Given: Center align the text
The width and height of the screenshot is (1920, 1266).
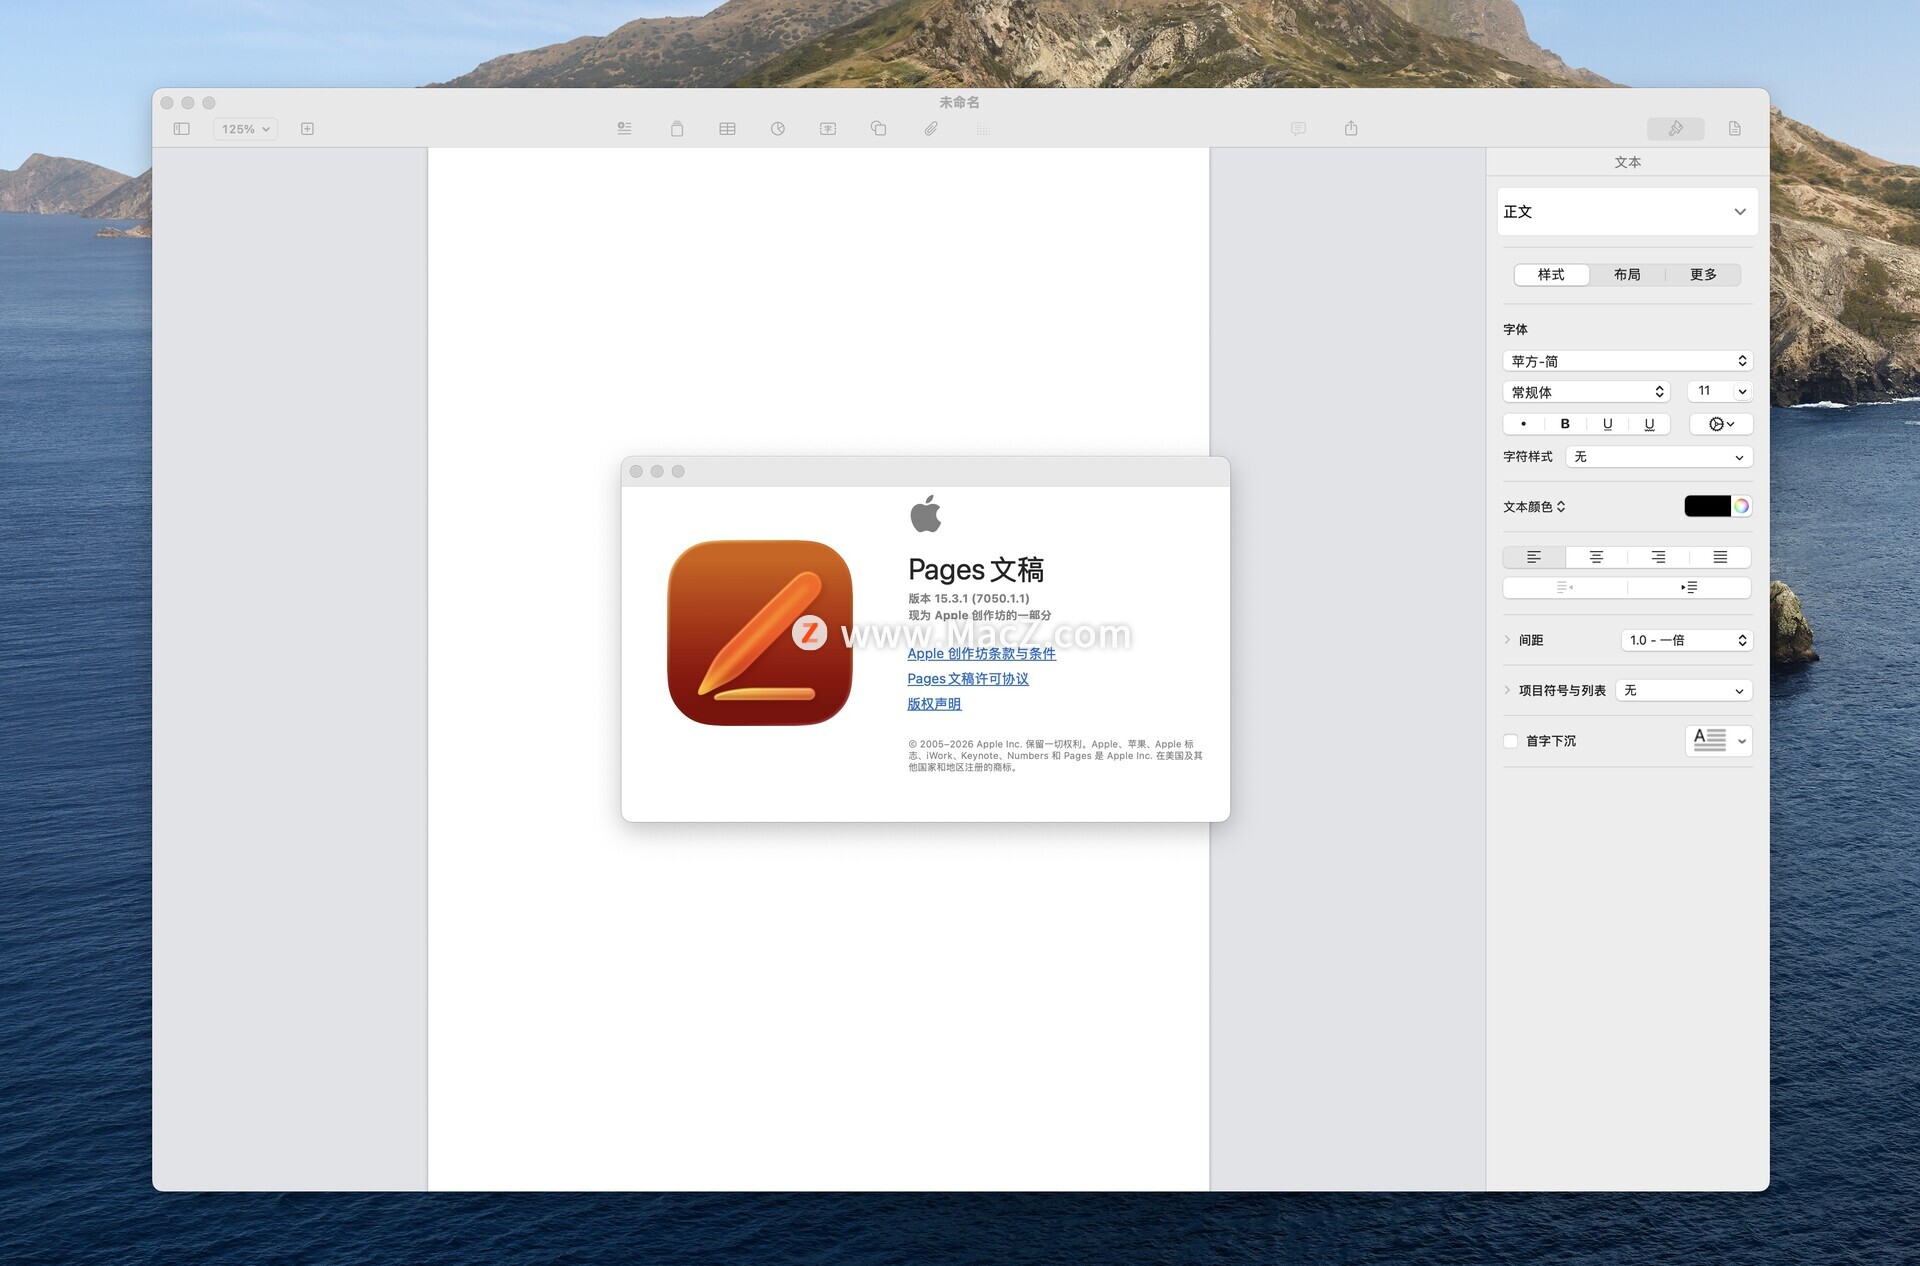Looking at the screenshot, I should click(1596, 557).
